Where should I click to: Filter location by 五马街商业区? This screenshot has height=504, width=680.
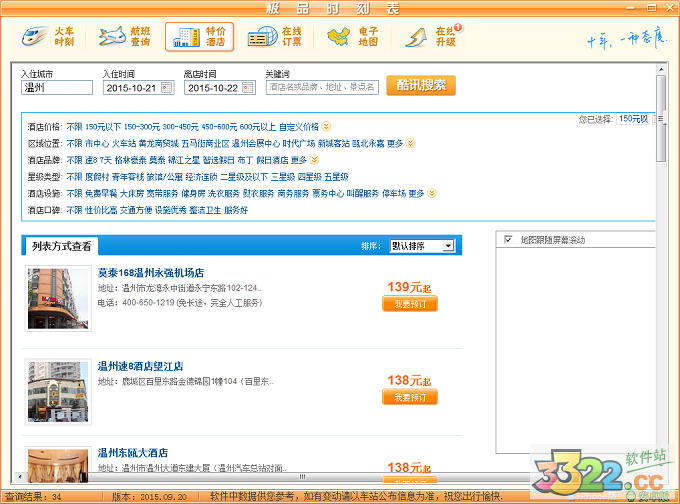(205, 144)
